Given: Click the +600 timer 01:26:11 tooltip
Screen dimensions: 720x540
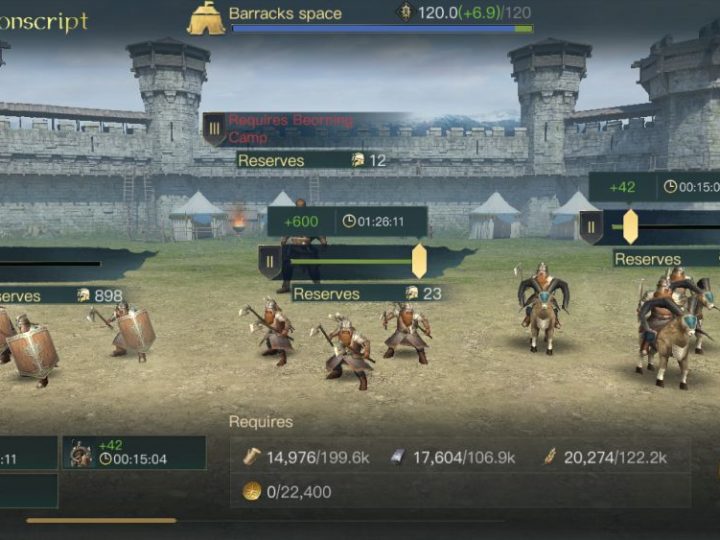Looking at the screenshot, I should coord(348,221).
